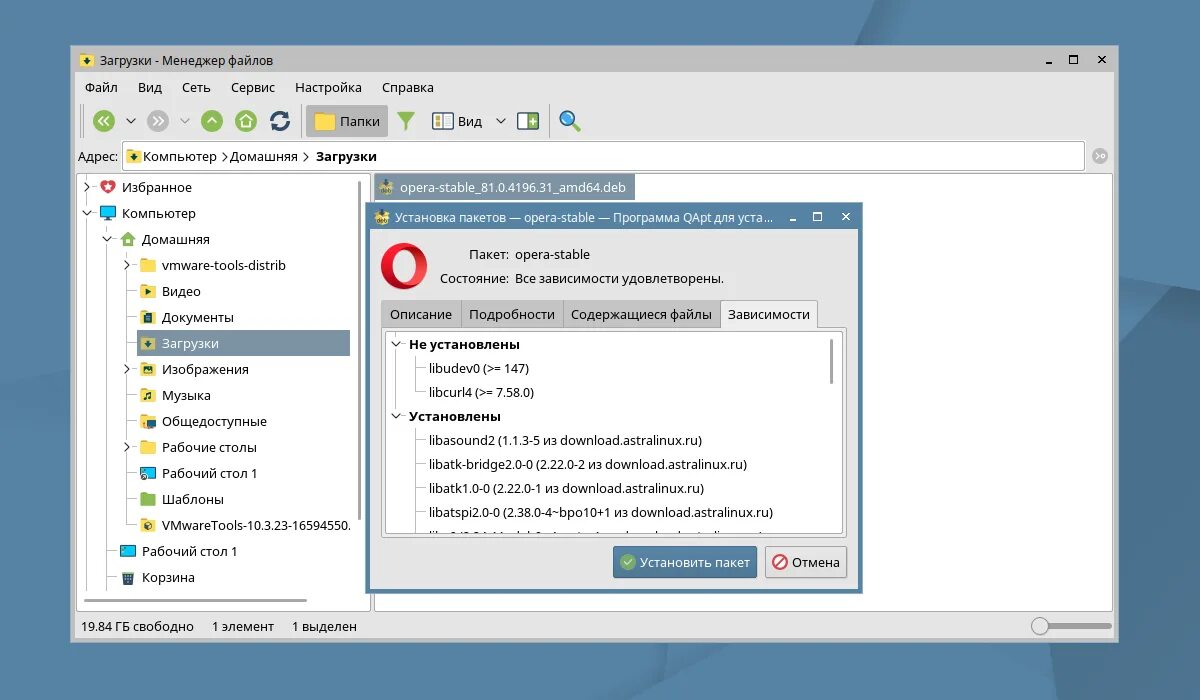Image resolution: width=1200 pixels, height=700 pixels.
Task: Toggle the Папки folders panel button
Action: click(x=347, y=121)
